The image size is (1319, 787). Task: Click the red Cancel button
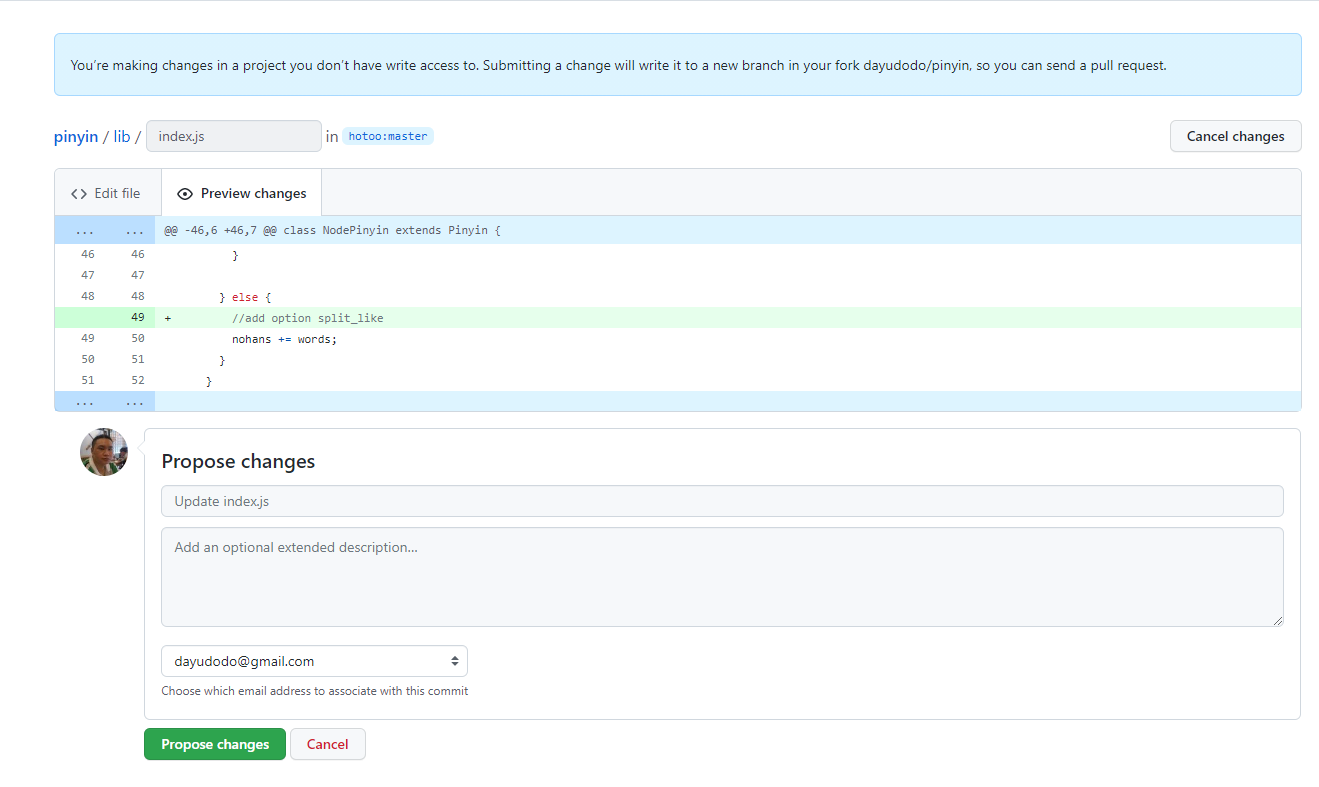328,744
